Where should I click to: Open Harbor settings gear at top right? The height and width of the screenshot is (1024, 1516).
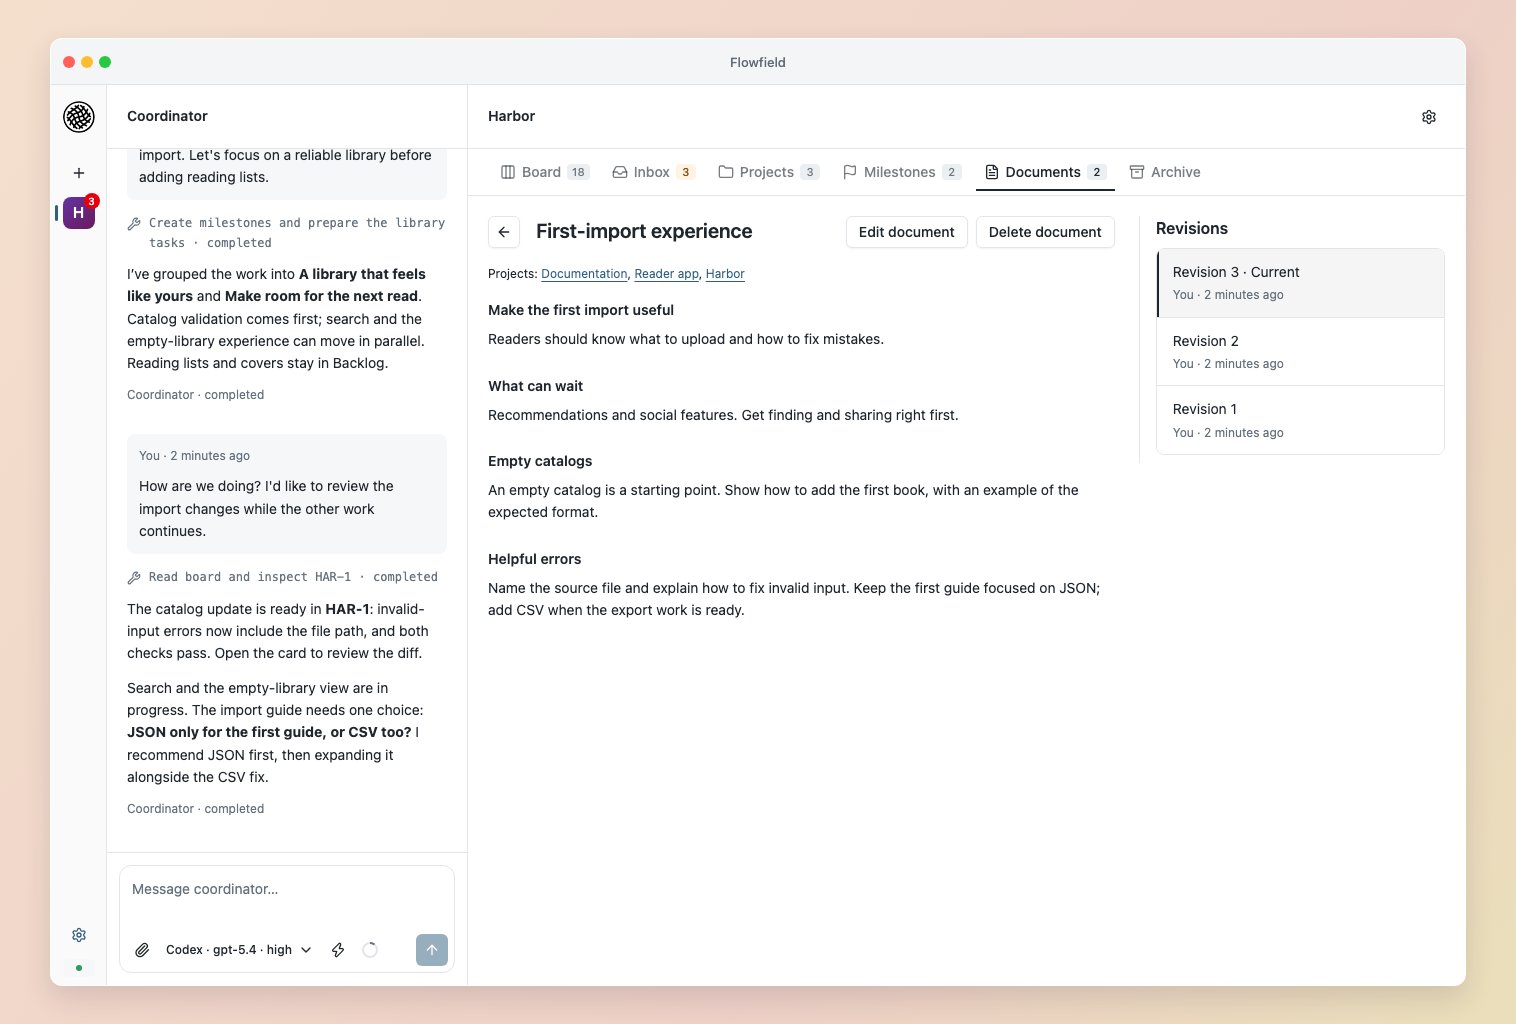click(x=1429, y=117)
